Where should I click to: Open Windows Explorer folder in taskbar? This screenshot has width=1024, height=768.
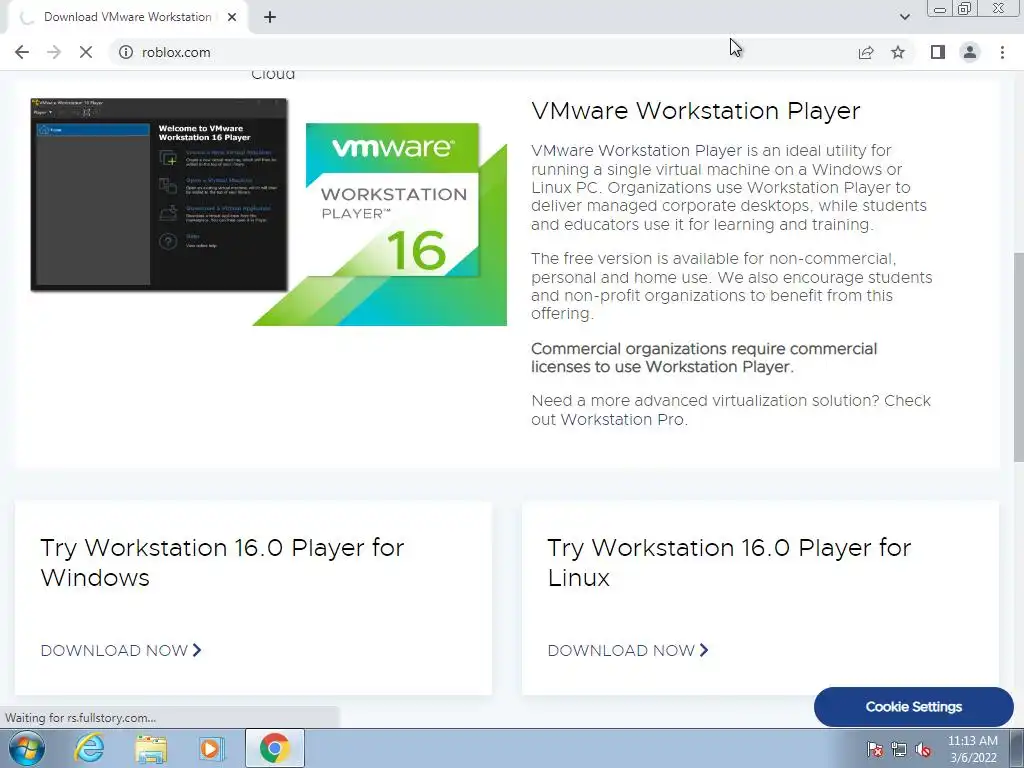[x=151, y=748]
